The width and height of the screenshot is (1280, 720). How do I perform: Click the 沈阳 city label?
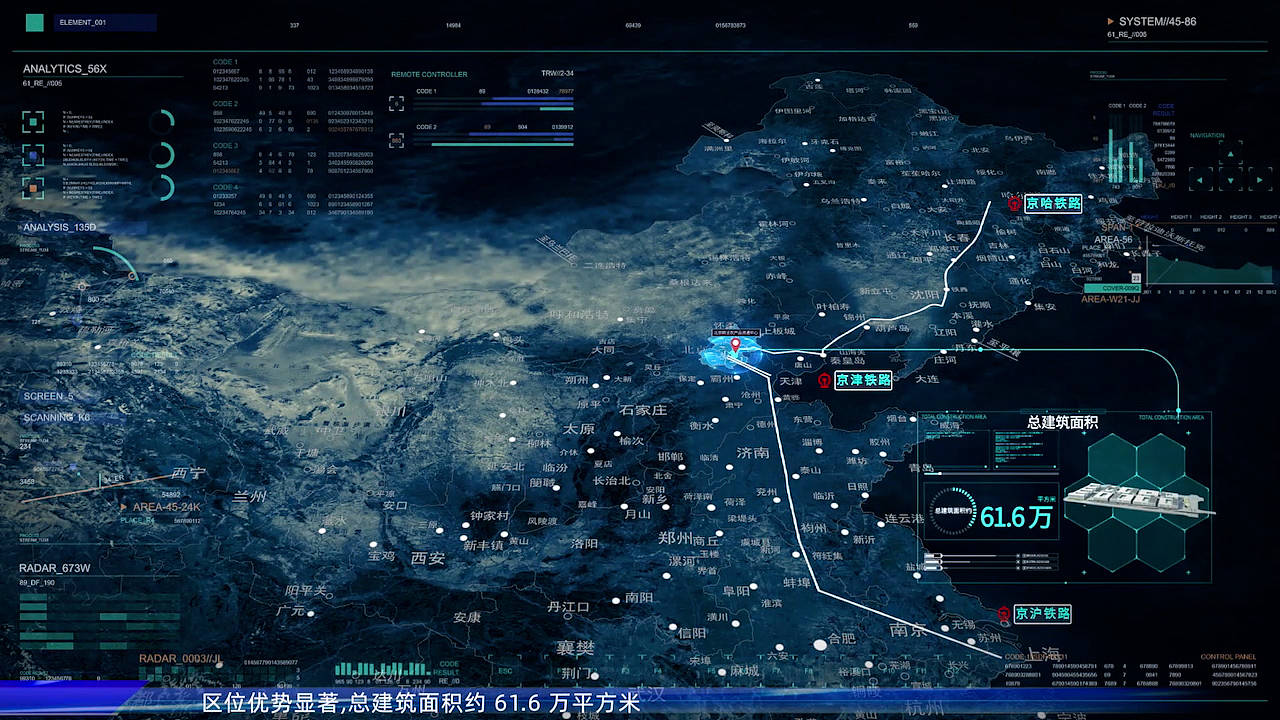925,296
